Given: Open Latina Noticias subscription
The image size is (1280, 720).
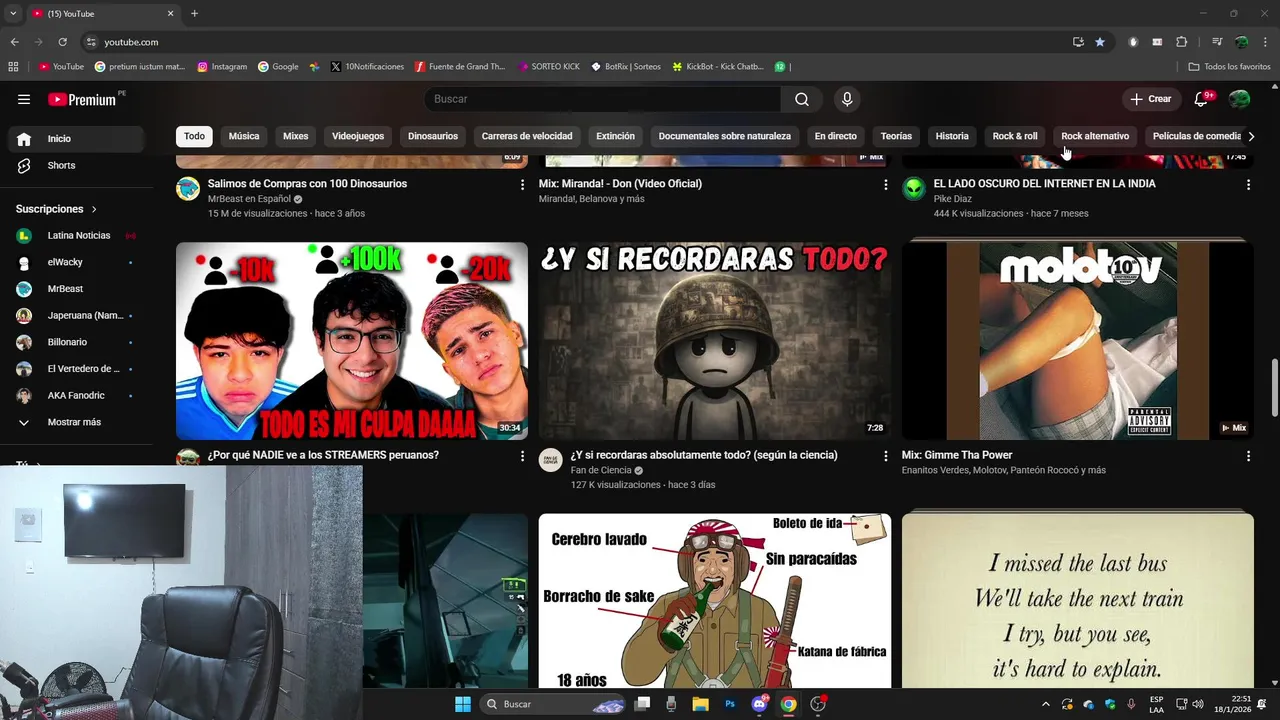Looking at the screenshot, I should 76,236.
